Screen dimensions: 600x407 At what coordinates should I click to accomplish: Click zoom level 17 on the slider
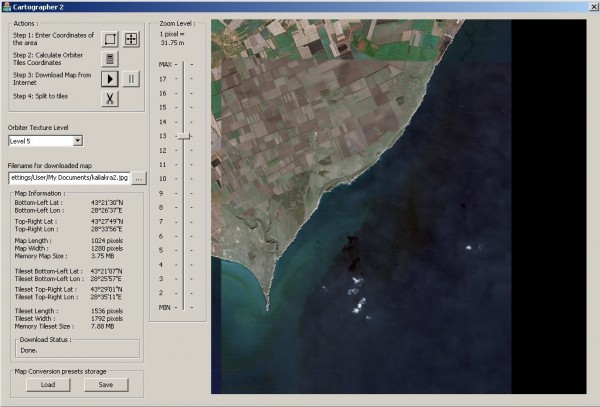[183, 78]
